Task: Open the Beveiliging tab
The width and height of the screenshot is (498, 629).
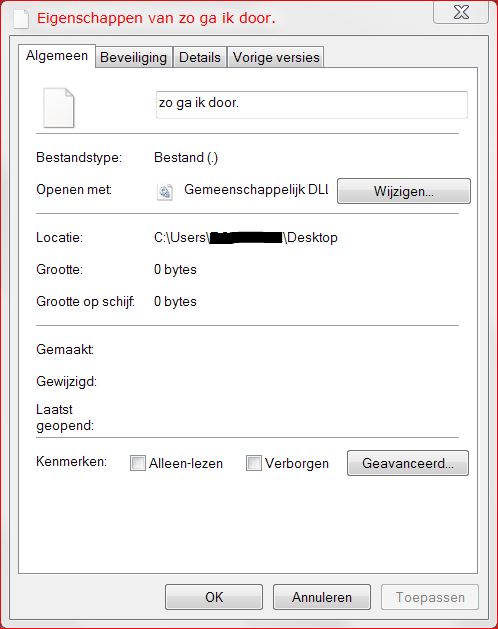Action: (x=133, y=57)
